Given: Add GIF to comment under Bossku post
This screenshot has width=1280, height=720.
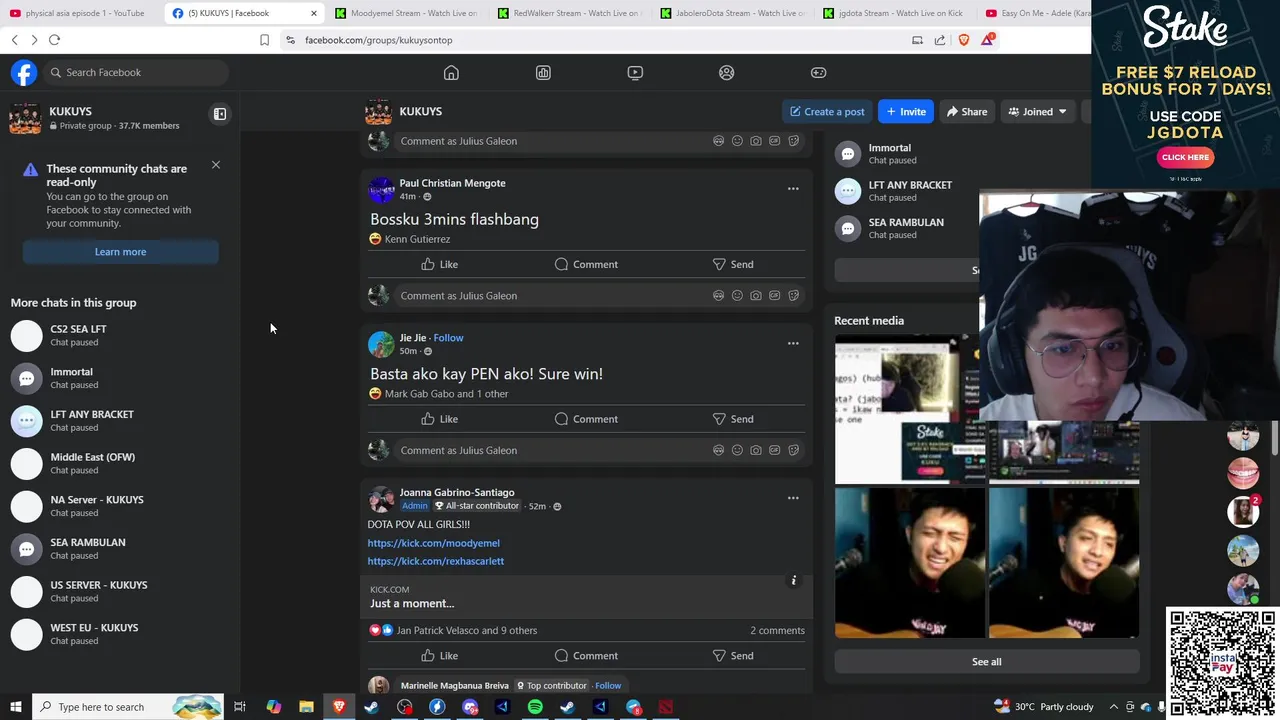Looking at the screenshot, I should (775, 296).
